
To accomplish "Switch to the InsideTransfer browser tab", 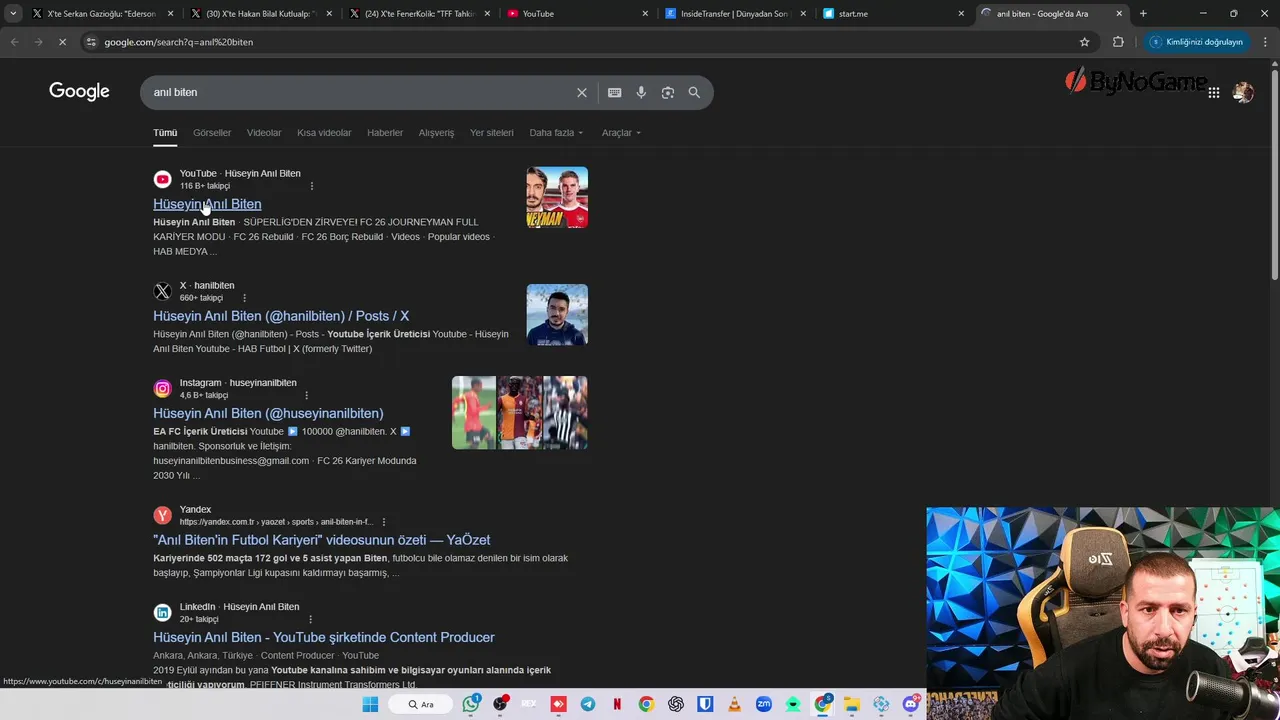I will 734,14.
